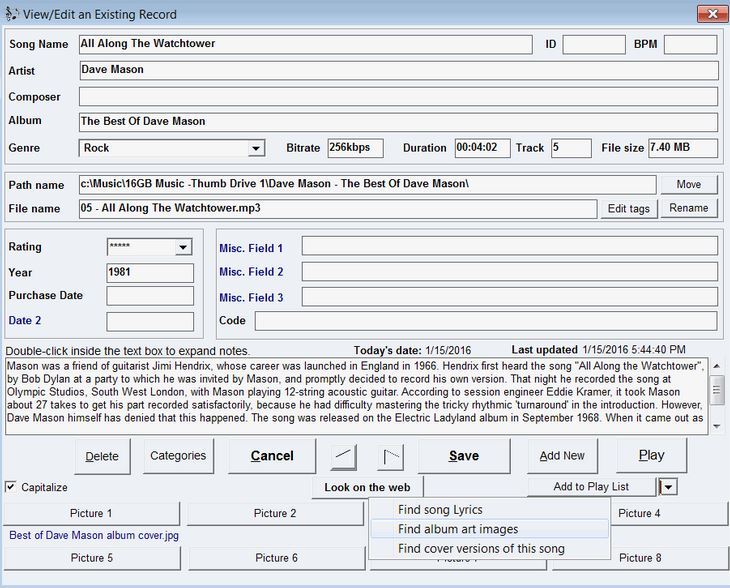Click the Date 2 input field
This screenshot has width=730, height=588.
coord(150,322)
